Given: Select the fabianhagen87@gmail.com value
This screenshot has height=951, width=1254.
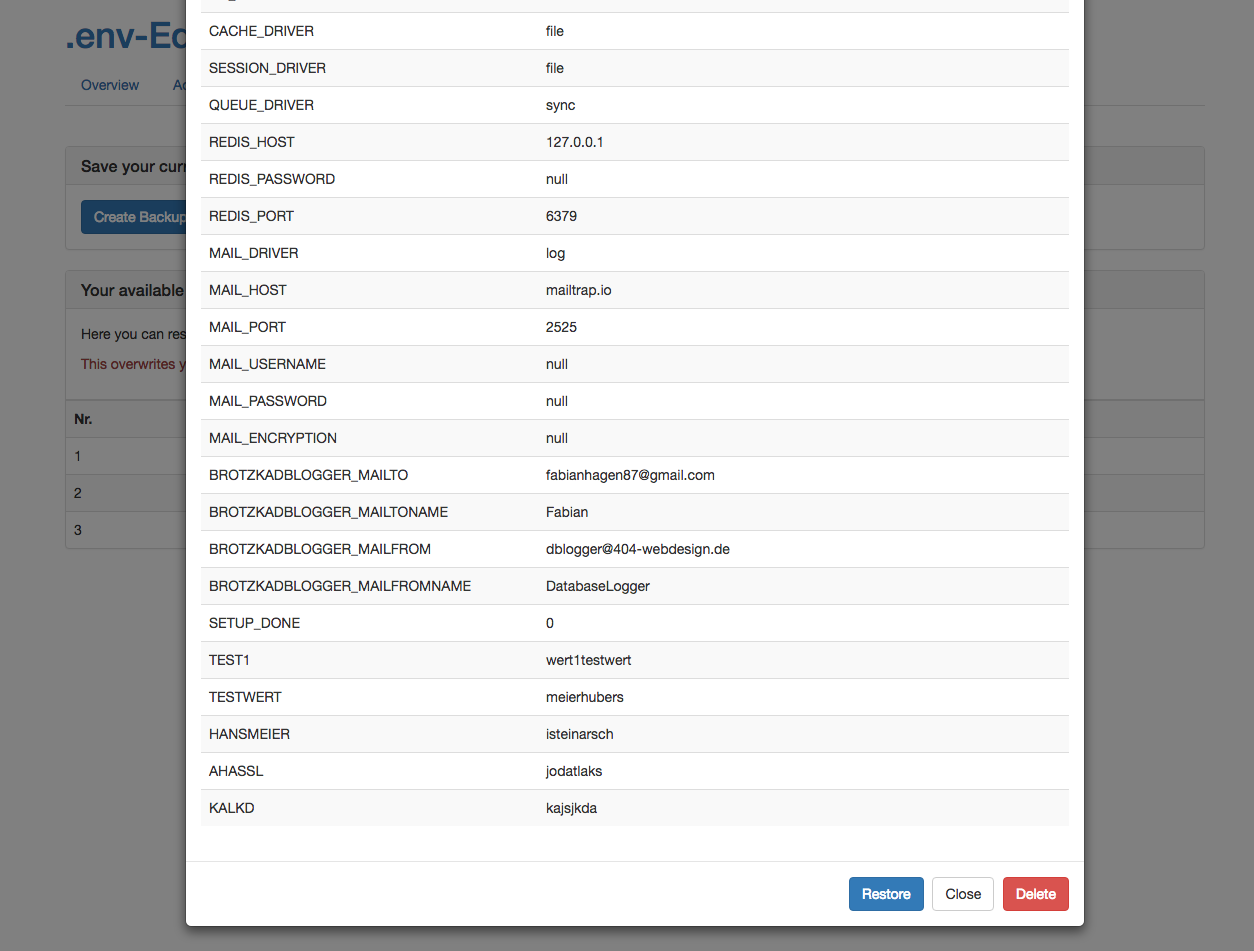Looking at the screenshot, I should click(630, 475).
